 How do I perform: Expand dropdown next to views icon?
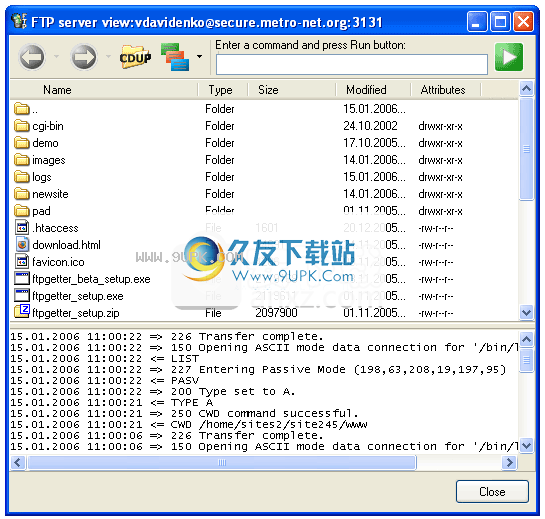click(x=200, y=56)
